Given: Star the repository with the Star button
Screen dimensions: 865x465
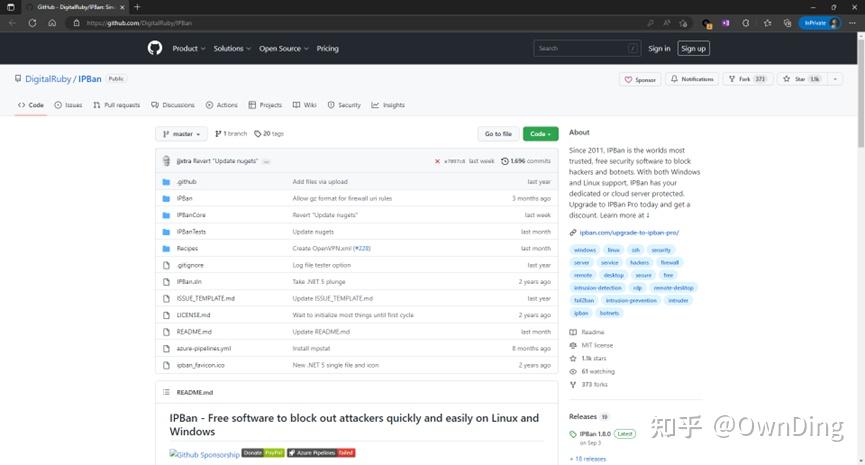Looking at the screenshot, I should tap(803, 79).
